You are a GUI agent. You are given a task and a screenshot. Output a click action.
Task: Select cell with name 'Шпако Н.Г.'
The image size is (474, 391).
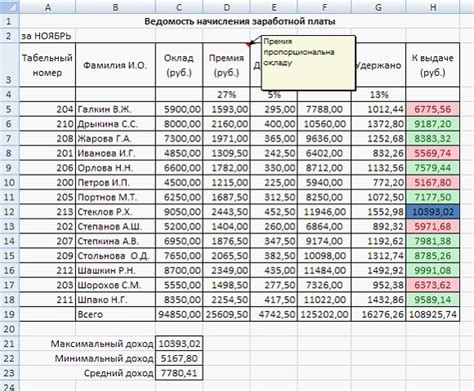click(x=115, y=300)
